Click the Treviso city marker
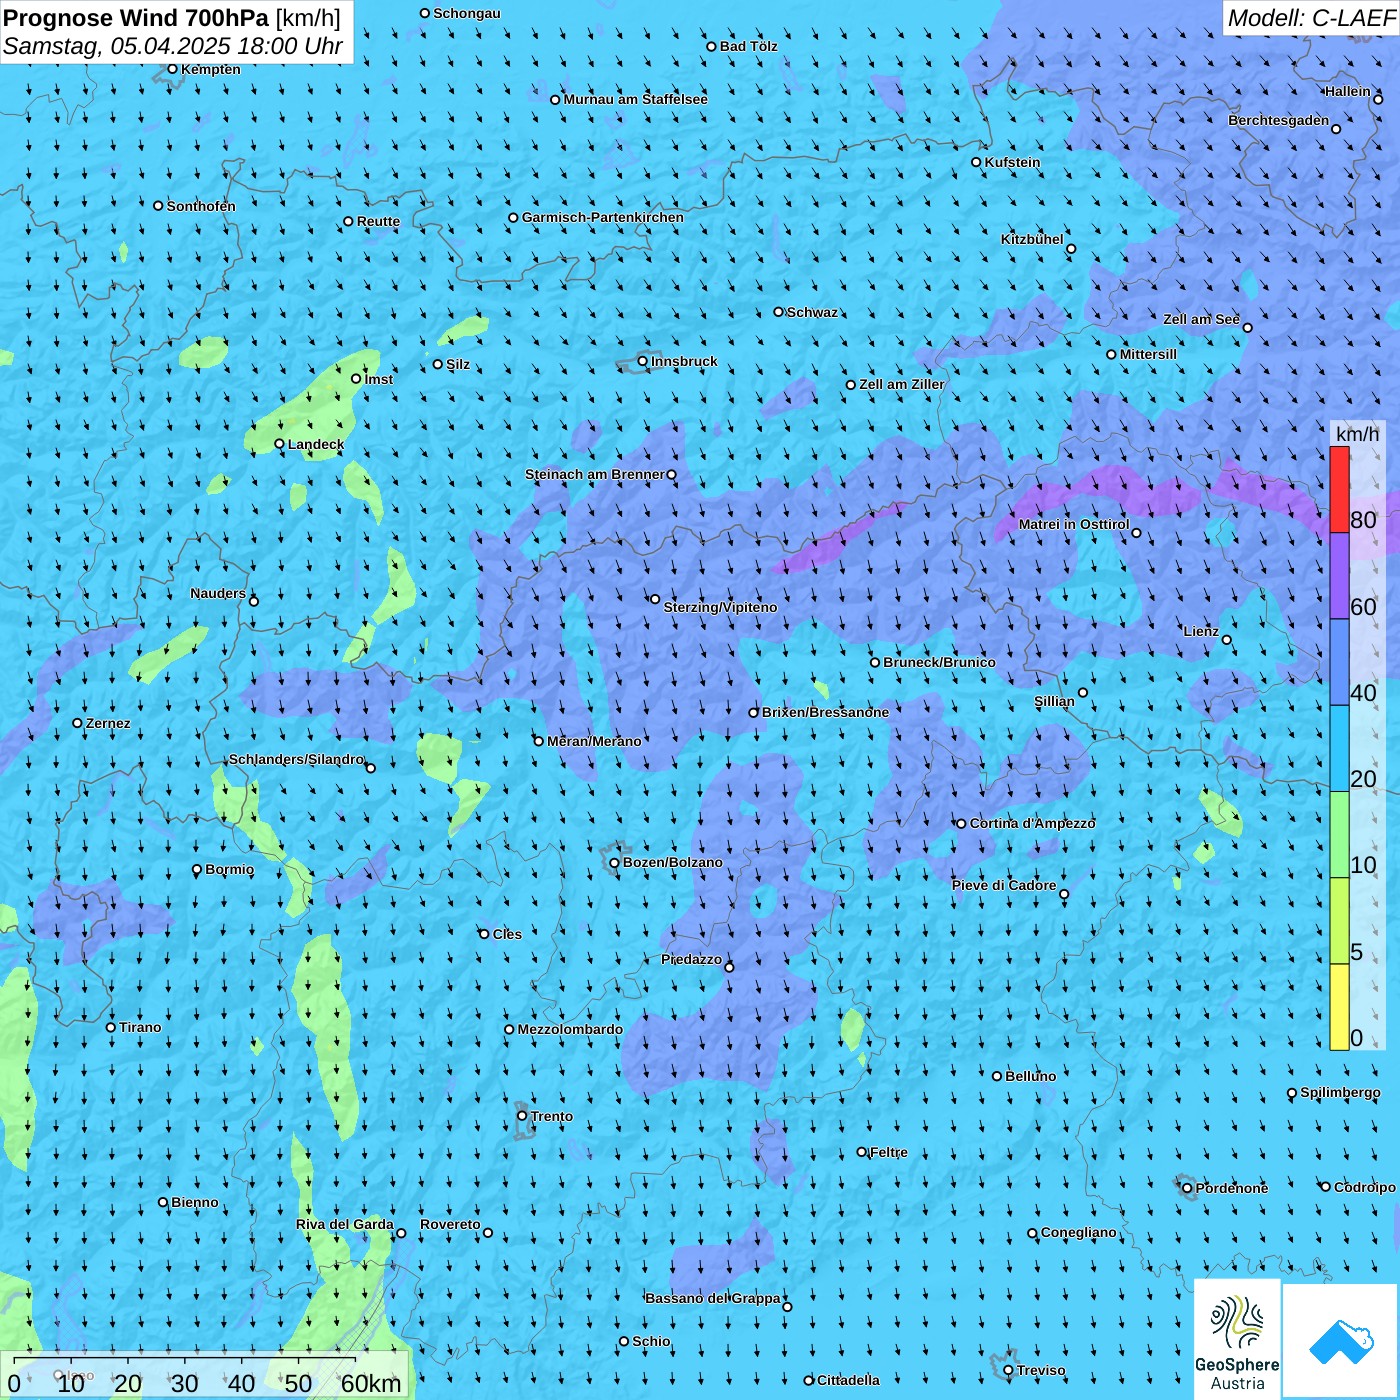Screen dimensions: 1400x1400 coord(1008,1370)
